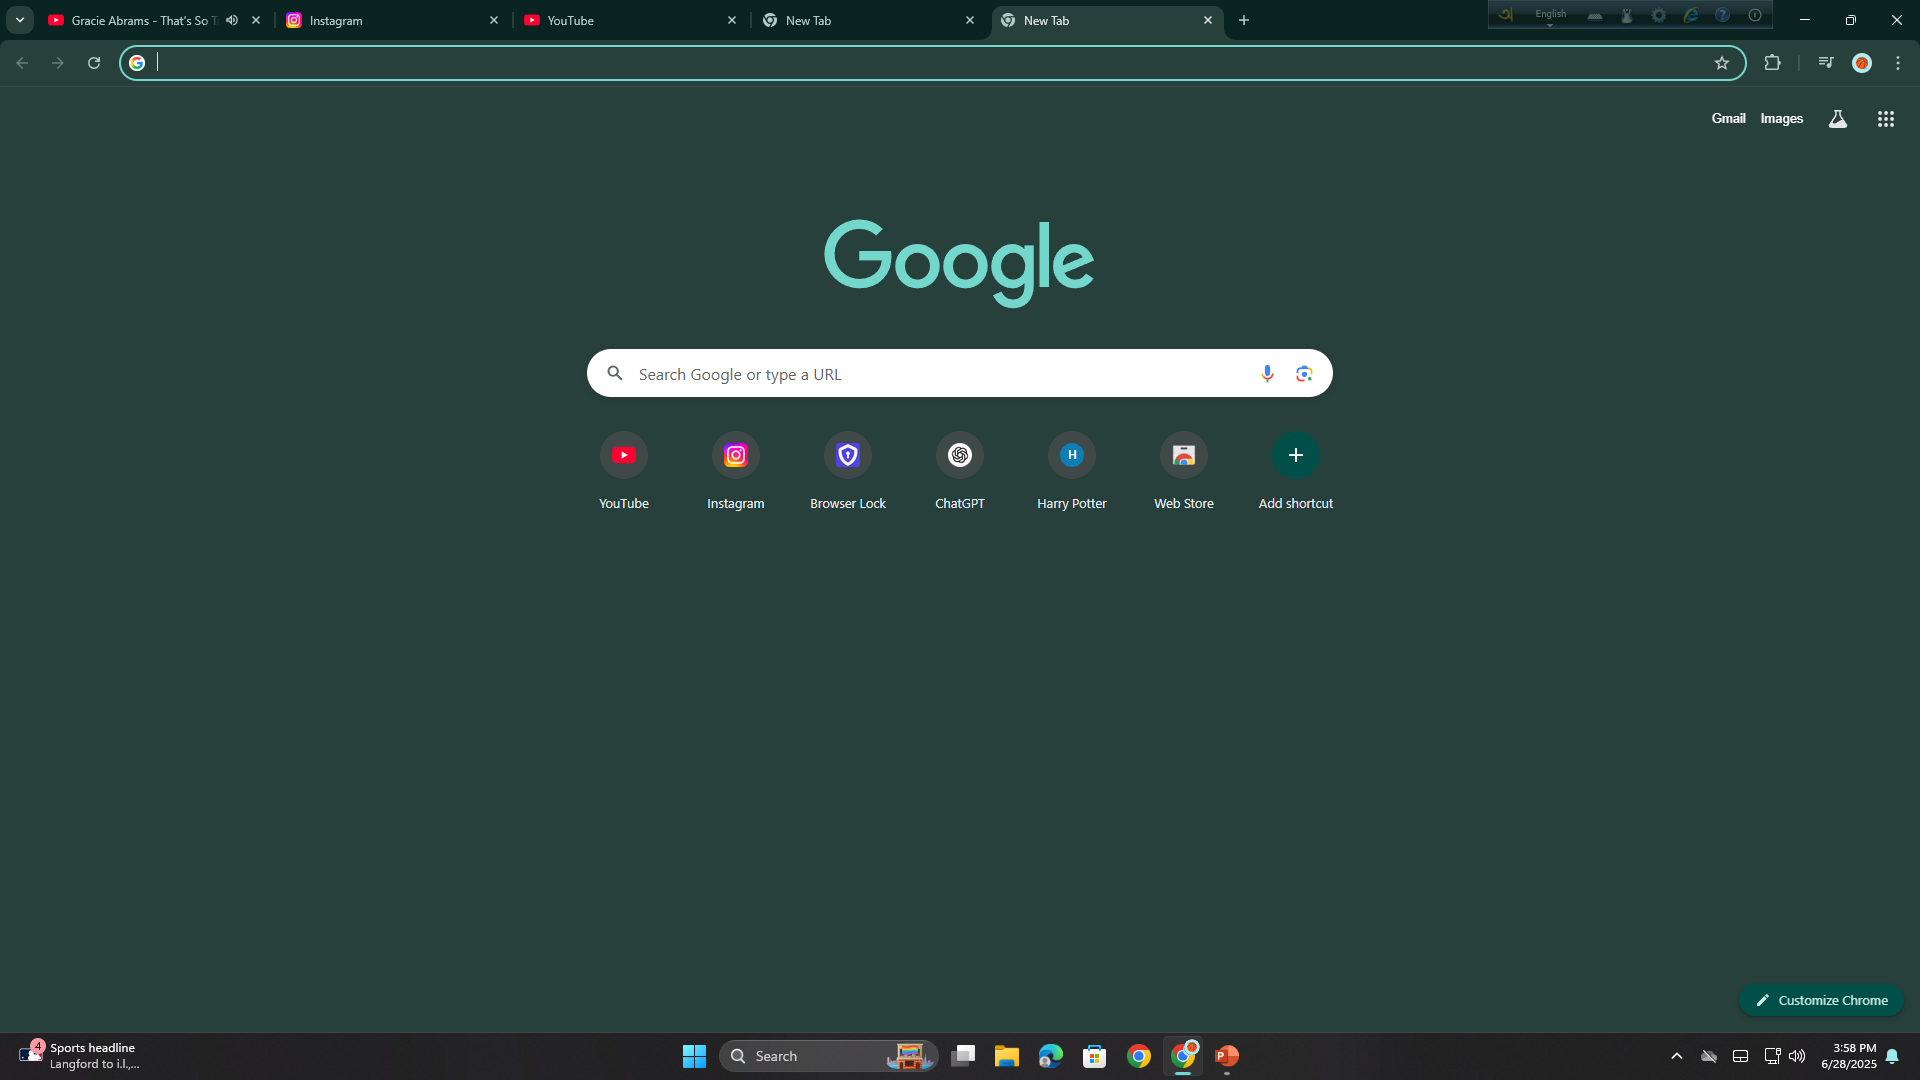
Task: Focus the Chrome address bar
Action: point(930,63)
